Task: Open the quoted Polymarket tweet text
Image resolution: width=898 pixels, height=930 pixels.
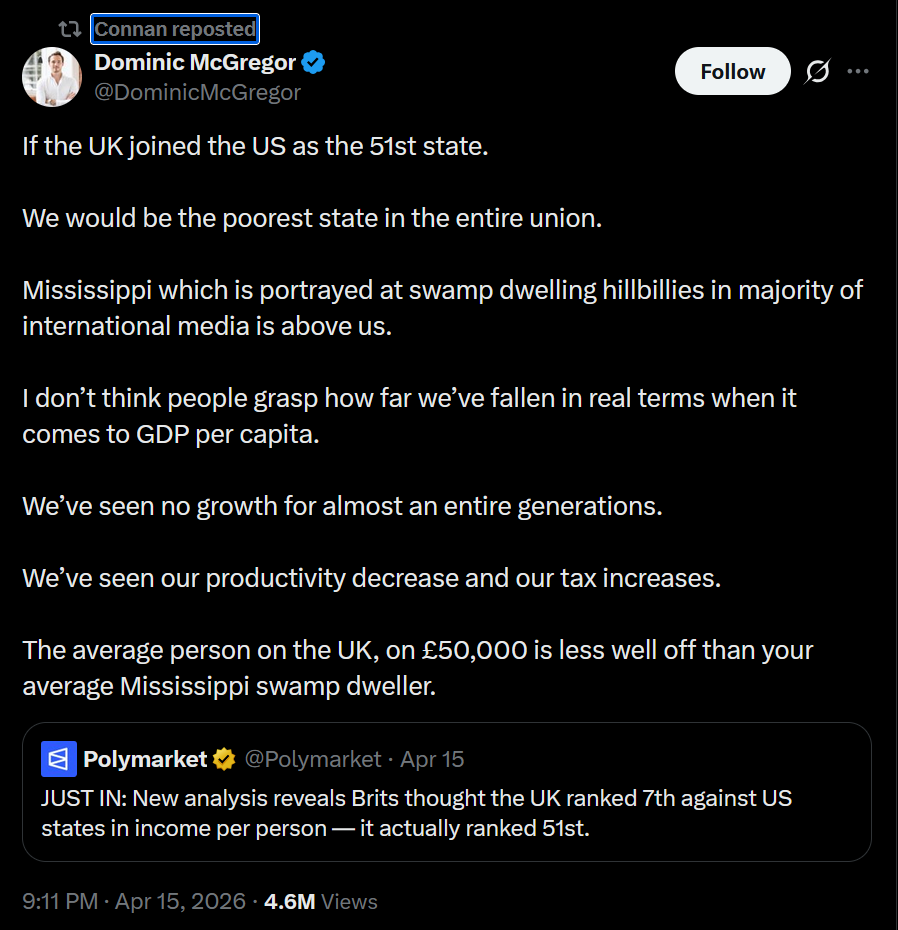Action: click(400, 813)
